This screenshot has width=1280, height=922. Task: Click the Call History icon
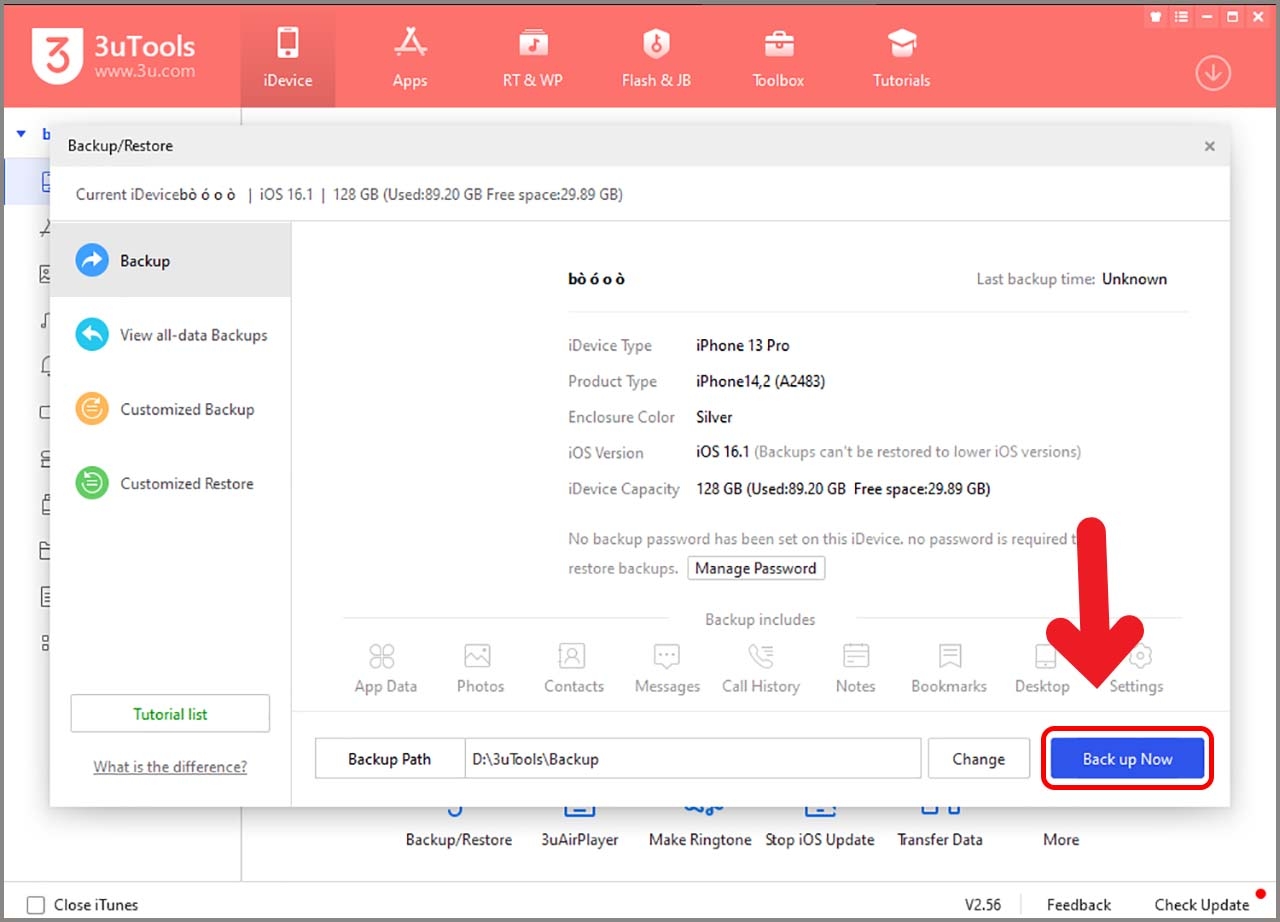pos(761,656)
